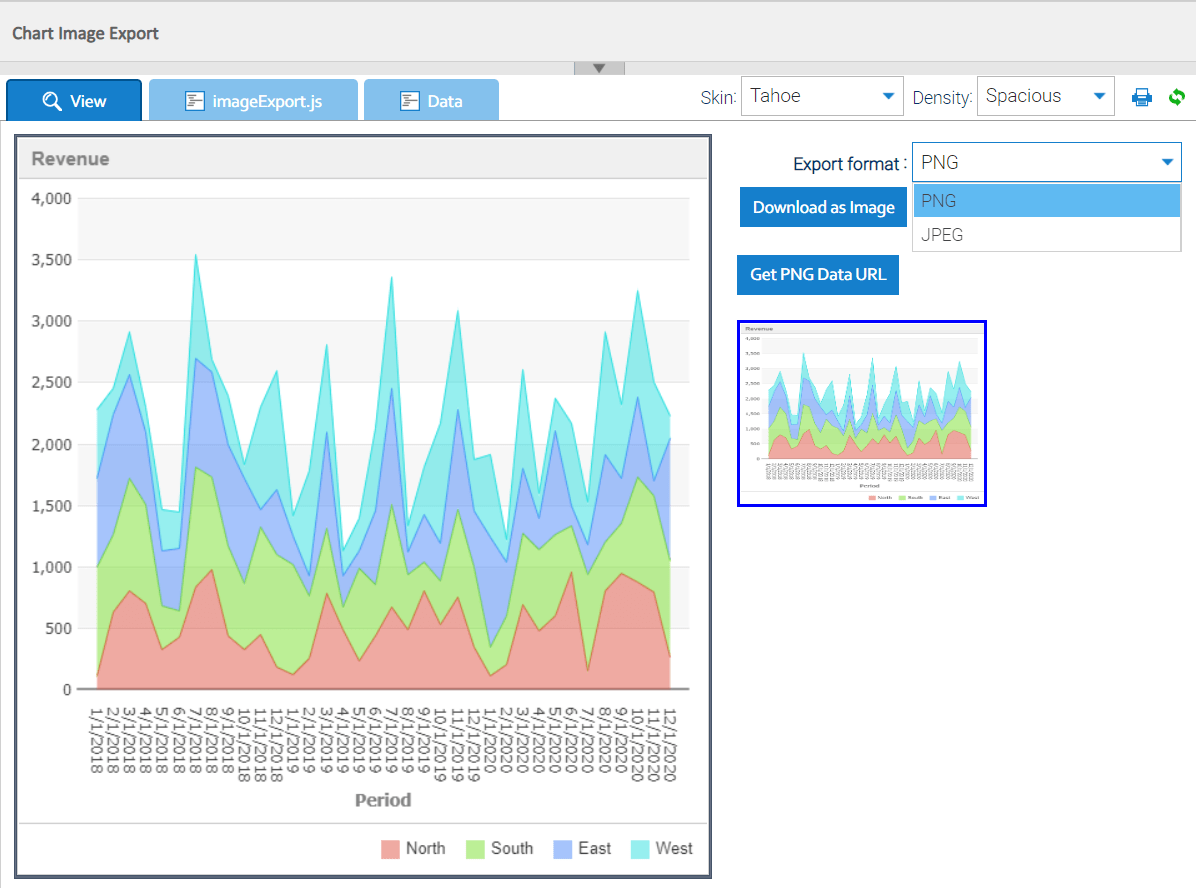The height and width of the screenshot is (888, 1196).
Task: Click the green refresh icon
Action: tap(1177, 97)
